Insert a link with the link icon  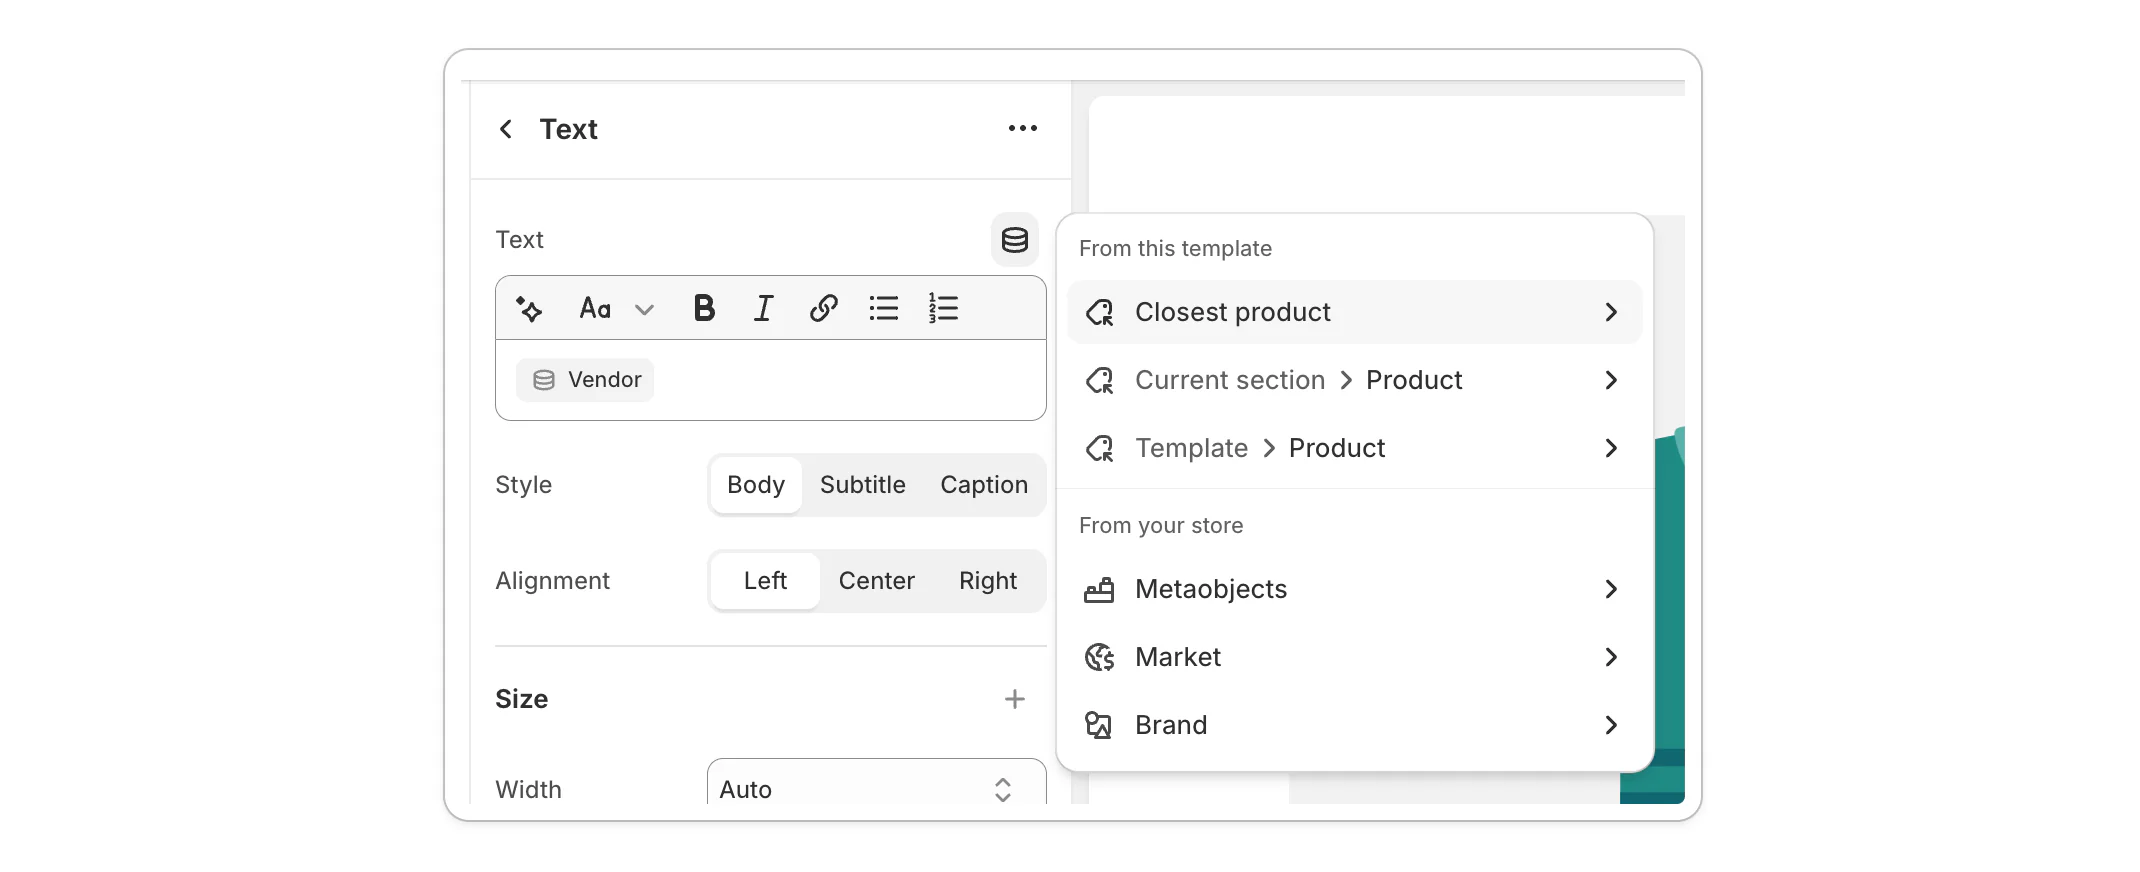point(823,308)
